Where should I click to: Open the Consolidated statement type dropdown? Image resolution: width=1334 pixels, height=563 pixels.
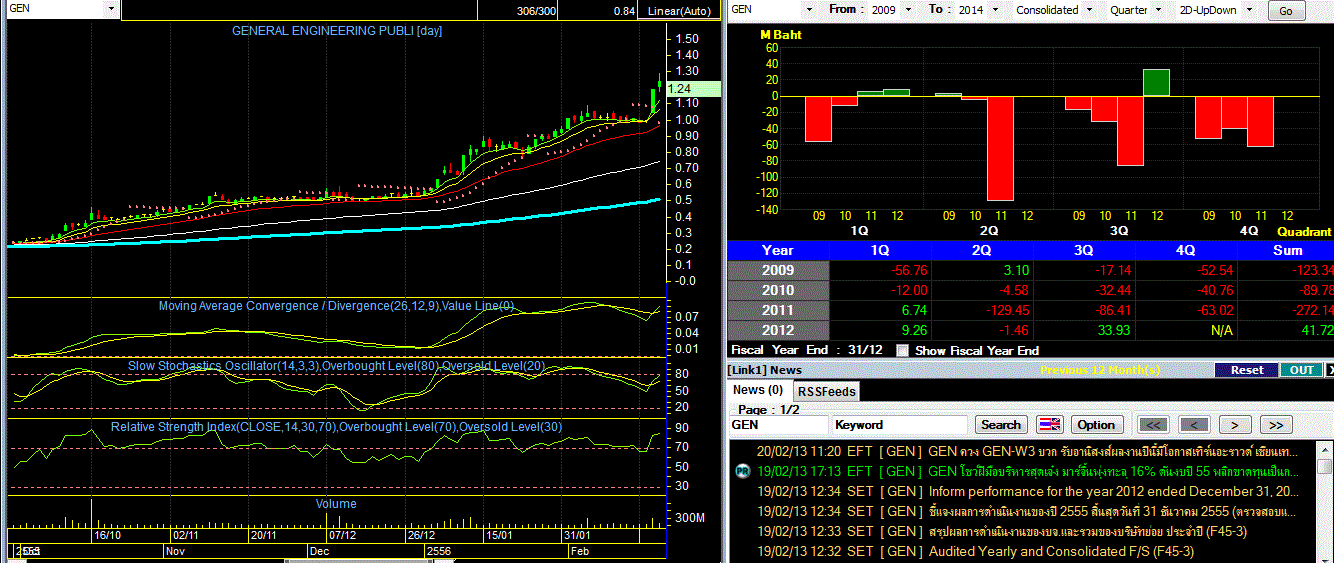click(1089, 10)
